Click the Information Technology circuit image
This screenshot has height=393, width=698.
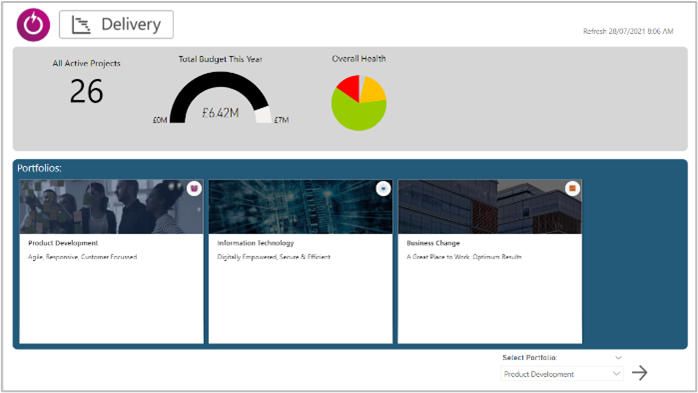tap(300, 207)
